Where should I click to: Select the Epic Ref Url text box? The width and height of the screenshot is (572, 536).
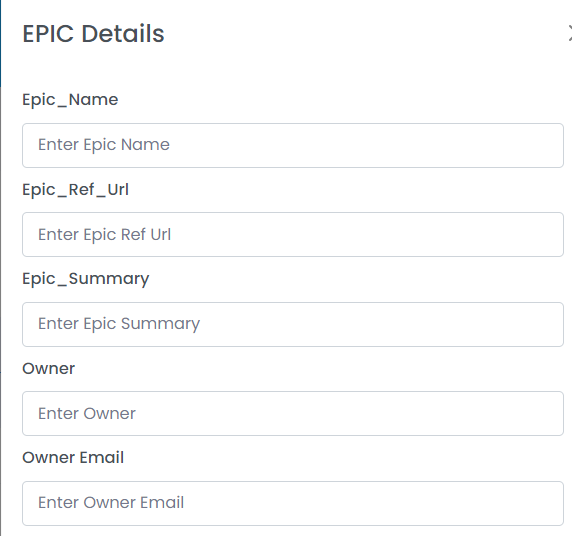pyautogui.click(x=293, y=234)
